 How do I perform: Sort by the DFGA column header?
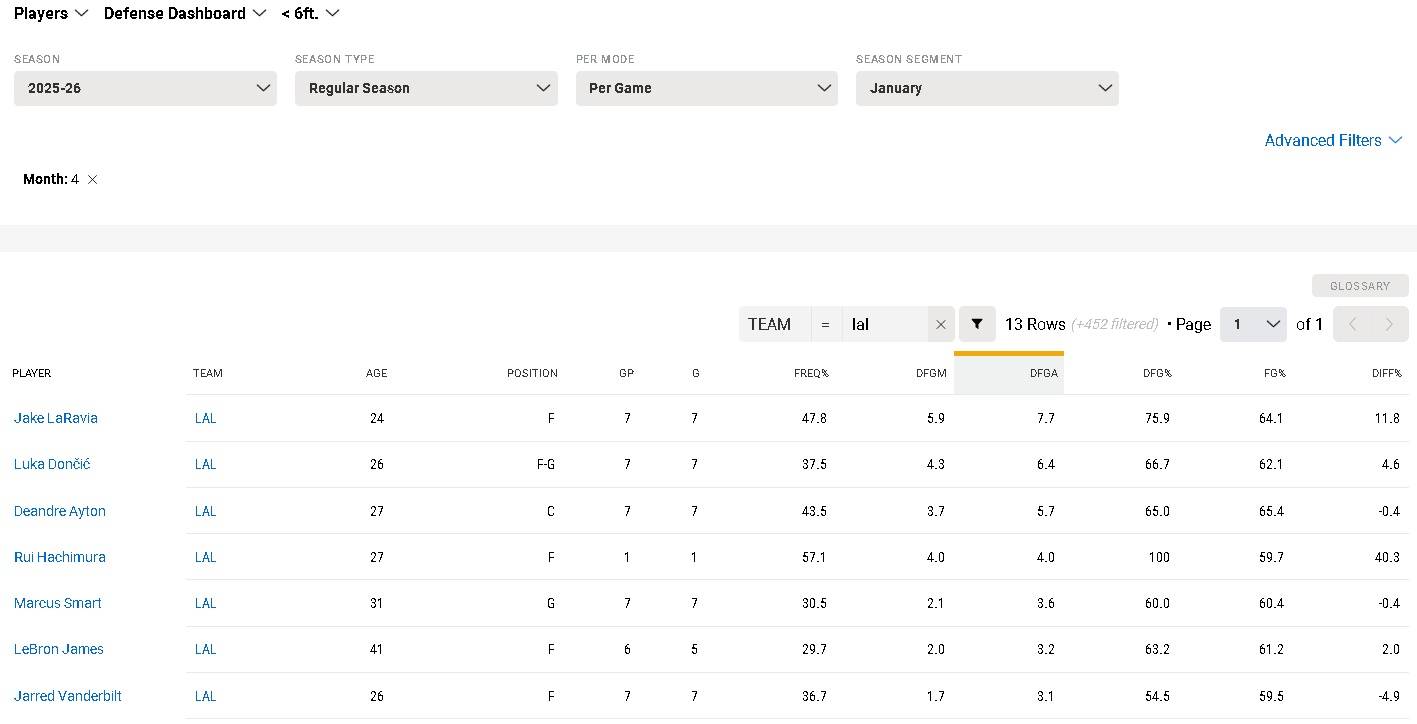1041,373
